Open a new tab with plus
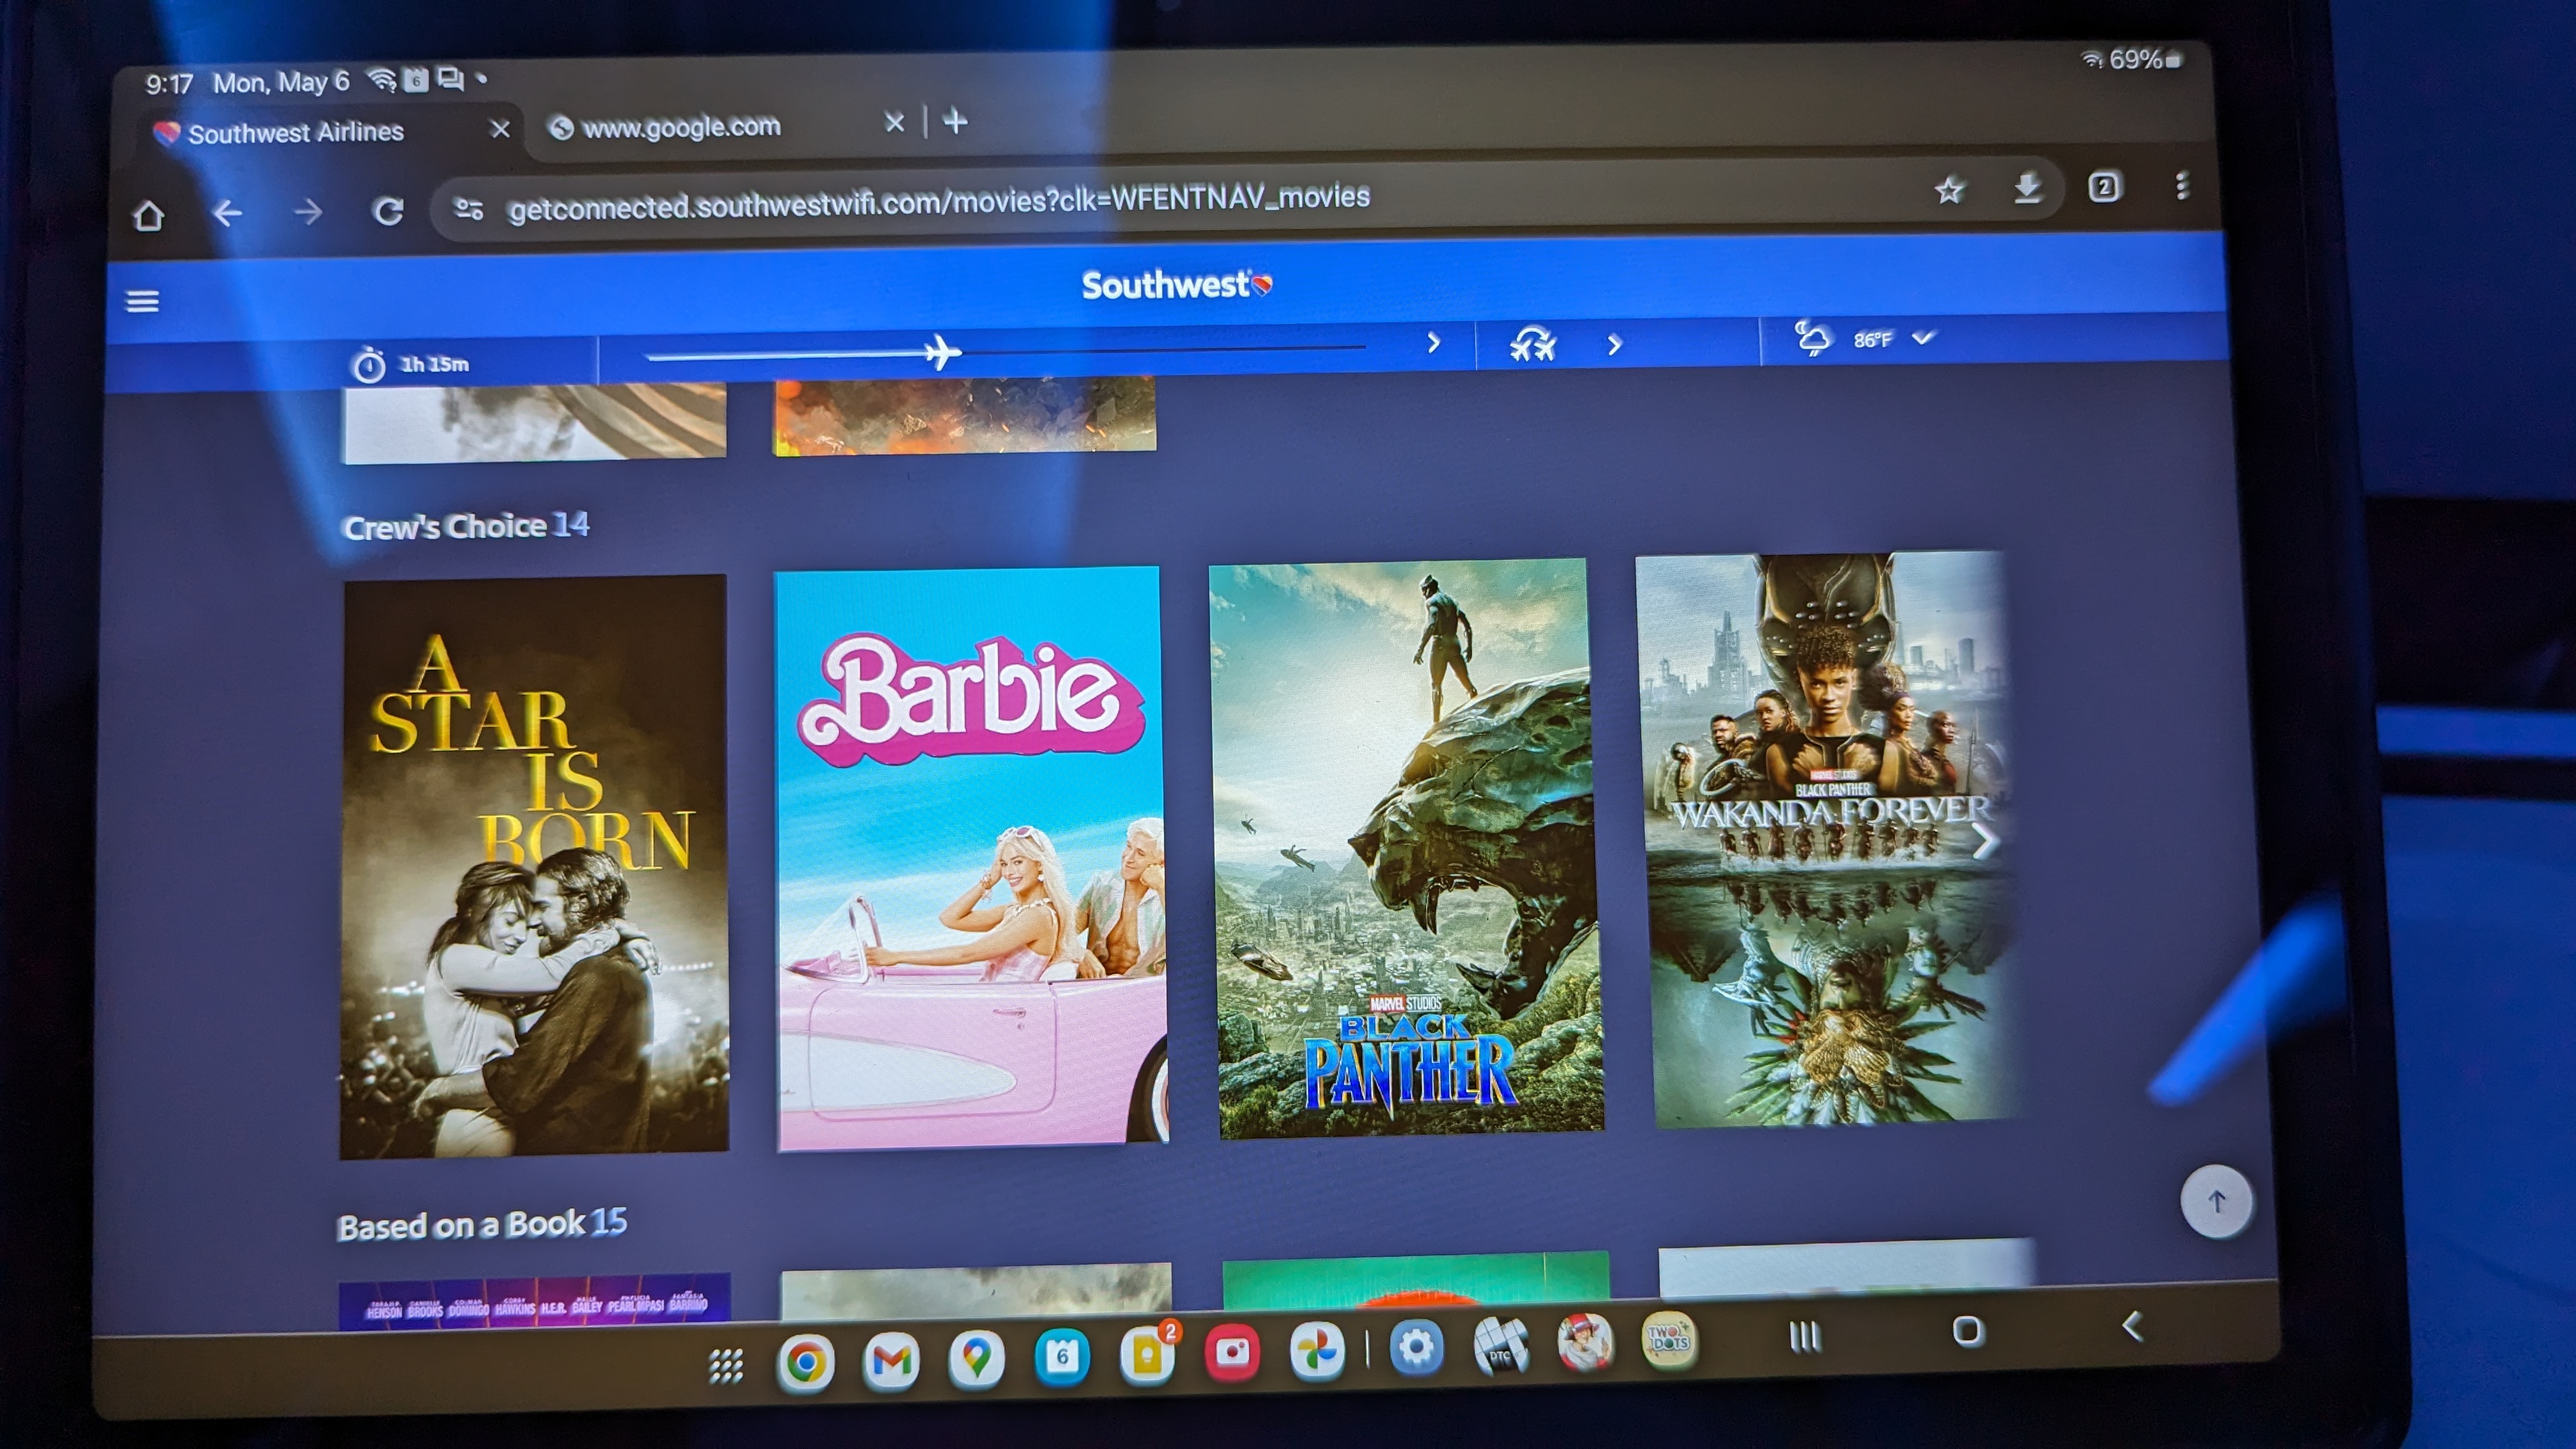Image resolution: width=2576 pixels, height=1449 pixels. 956,122
